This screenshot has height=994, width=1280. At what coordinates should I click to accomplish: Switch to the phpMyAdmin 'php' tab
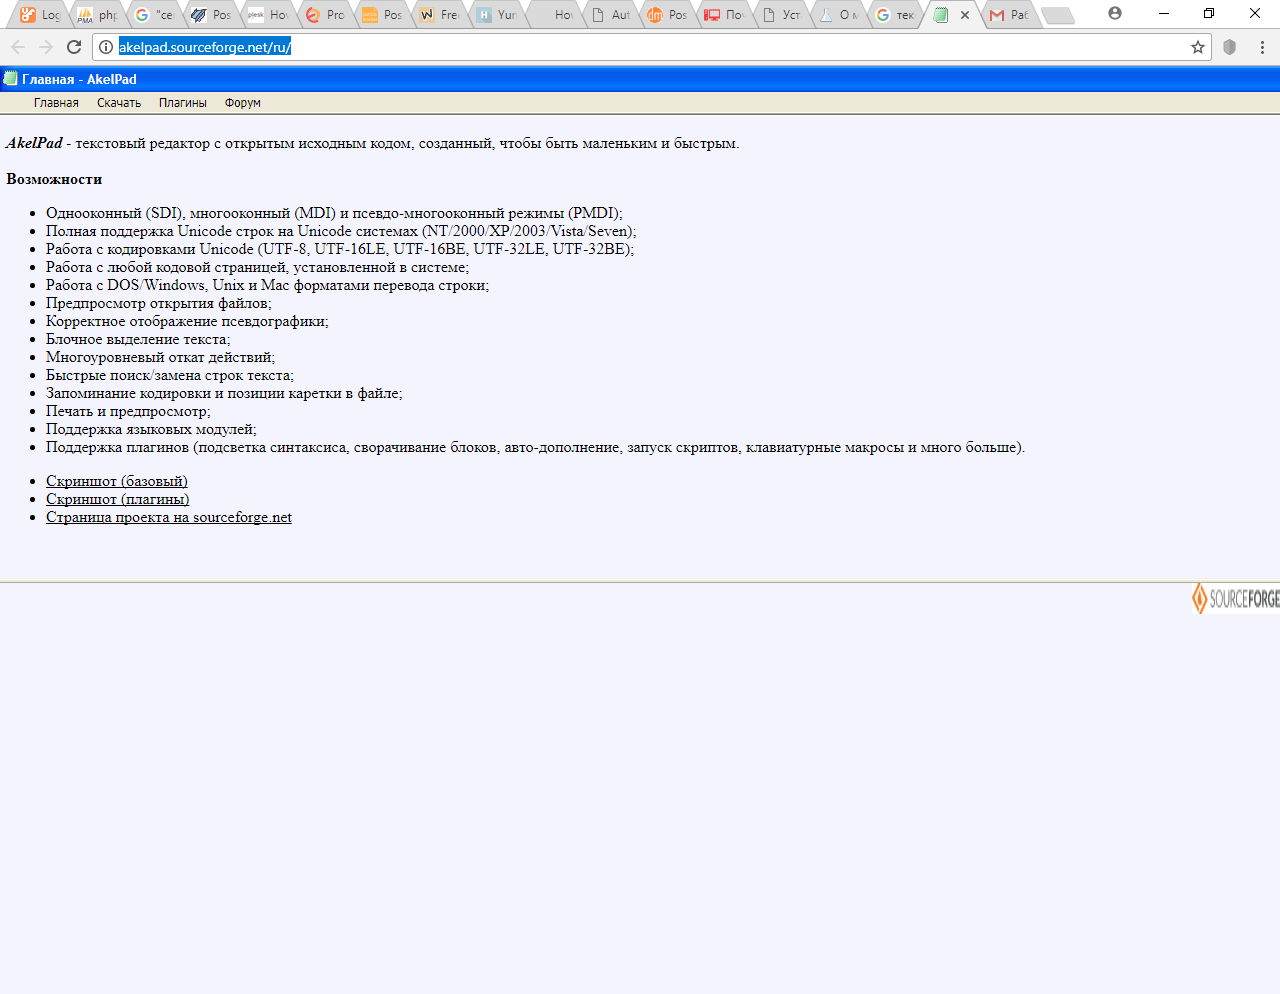click(98, 15)
